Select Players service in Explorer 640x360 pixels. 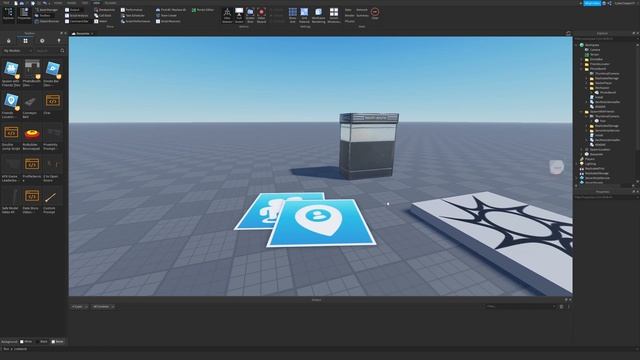[x=590, y=159]
